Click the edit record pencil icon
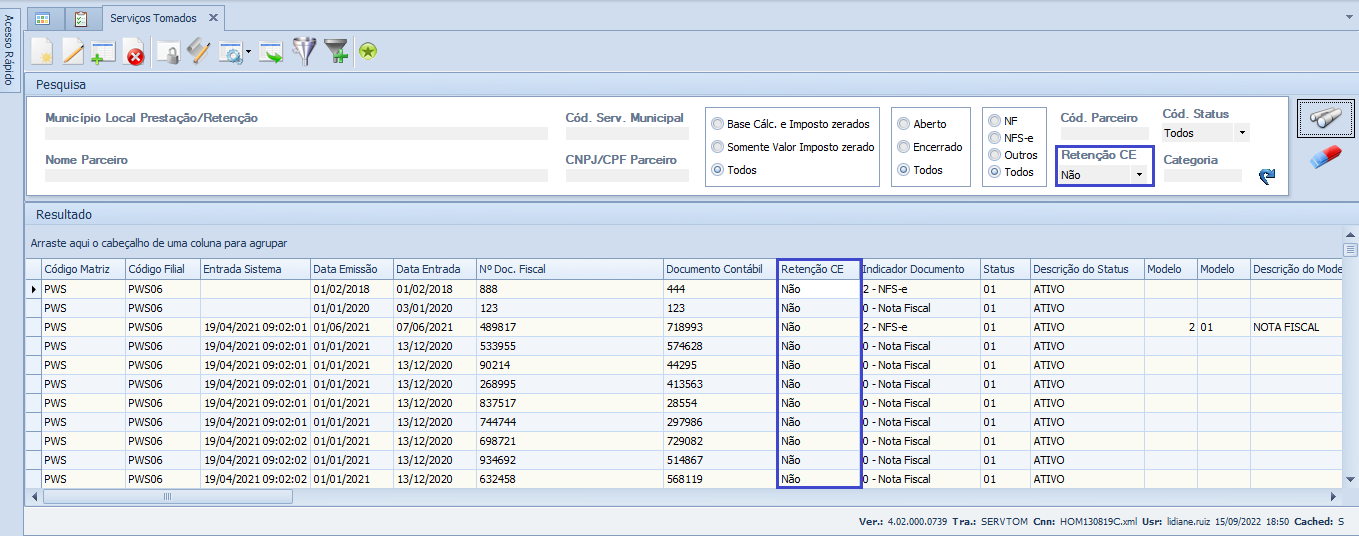 (x=73, y=52)
